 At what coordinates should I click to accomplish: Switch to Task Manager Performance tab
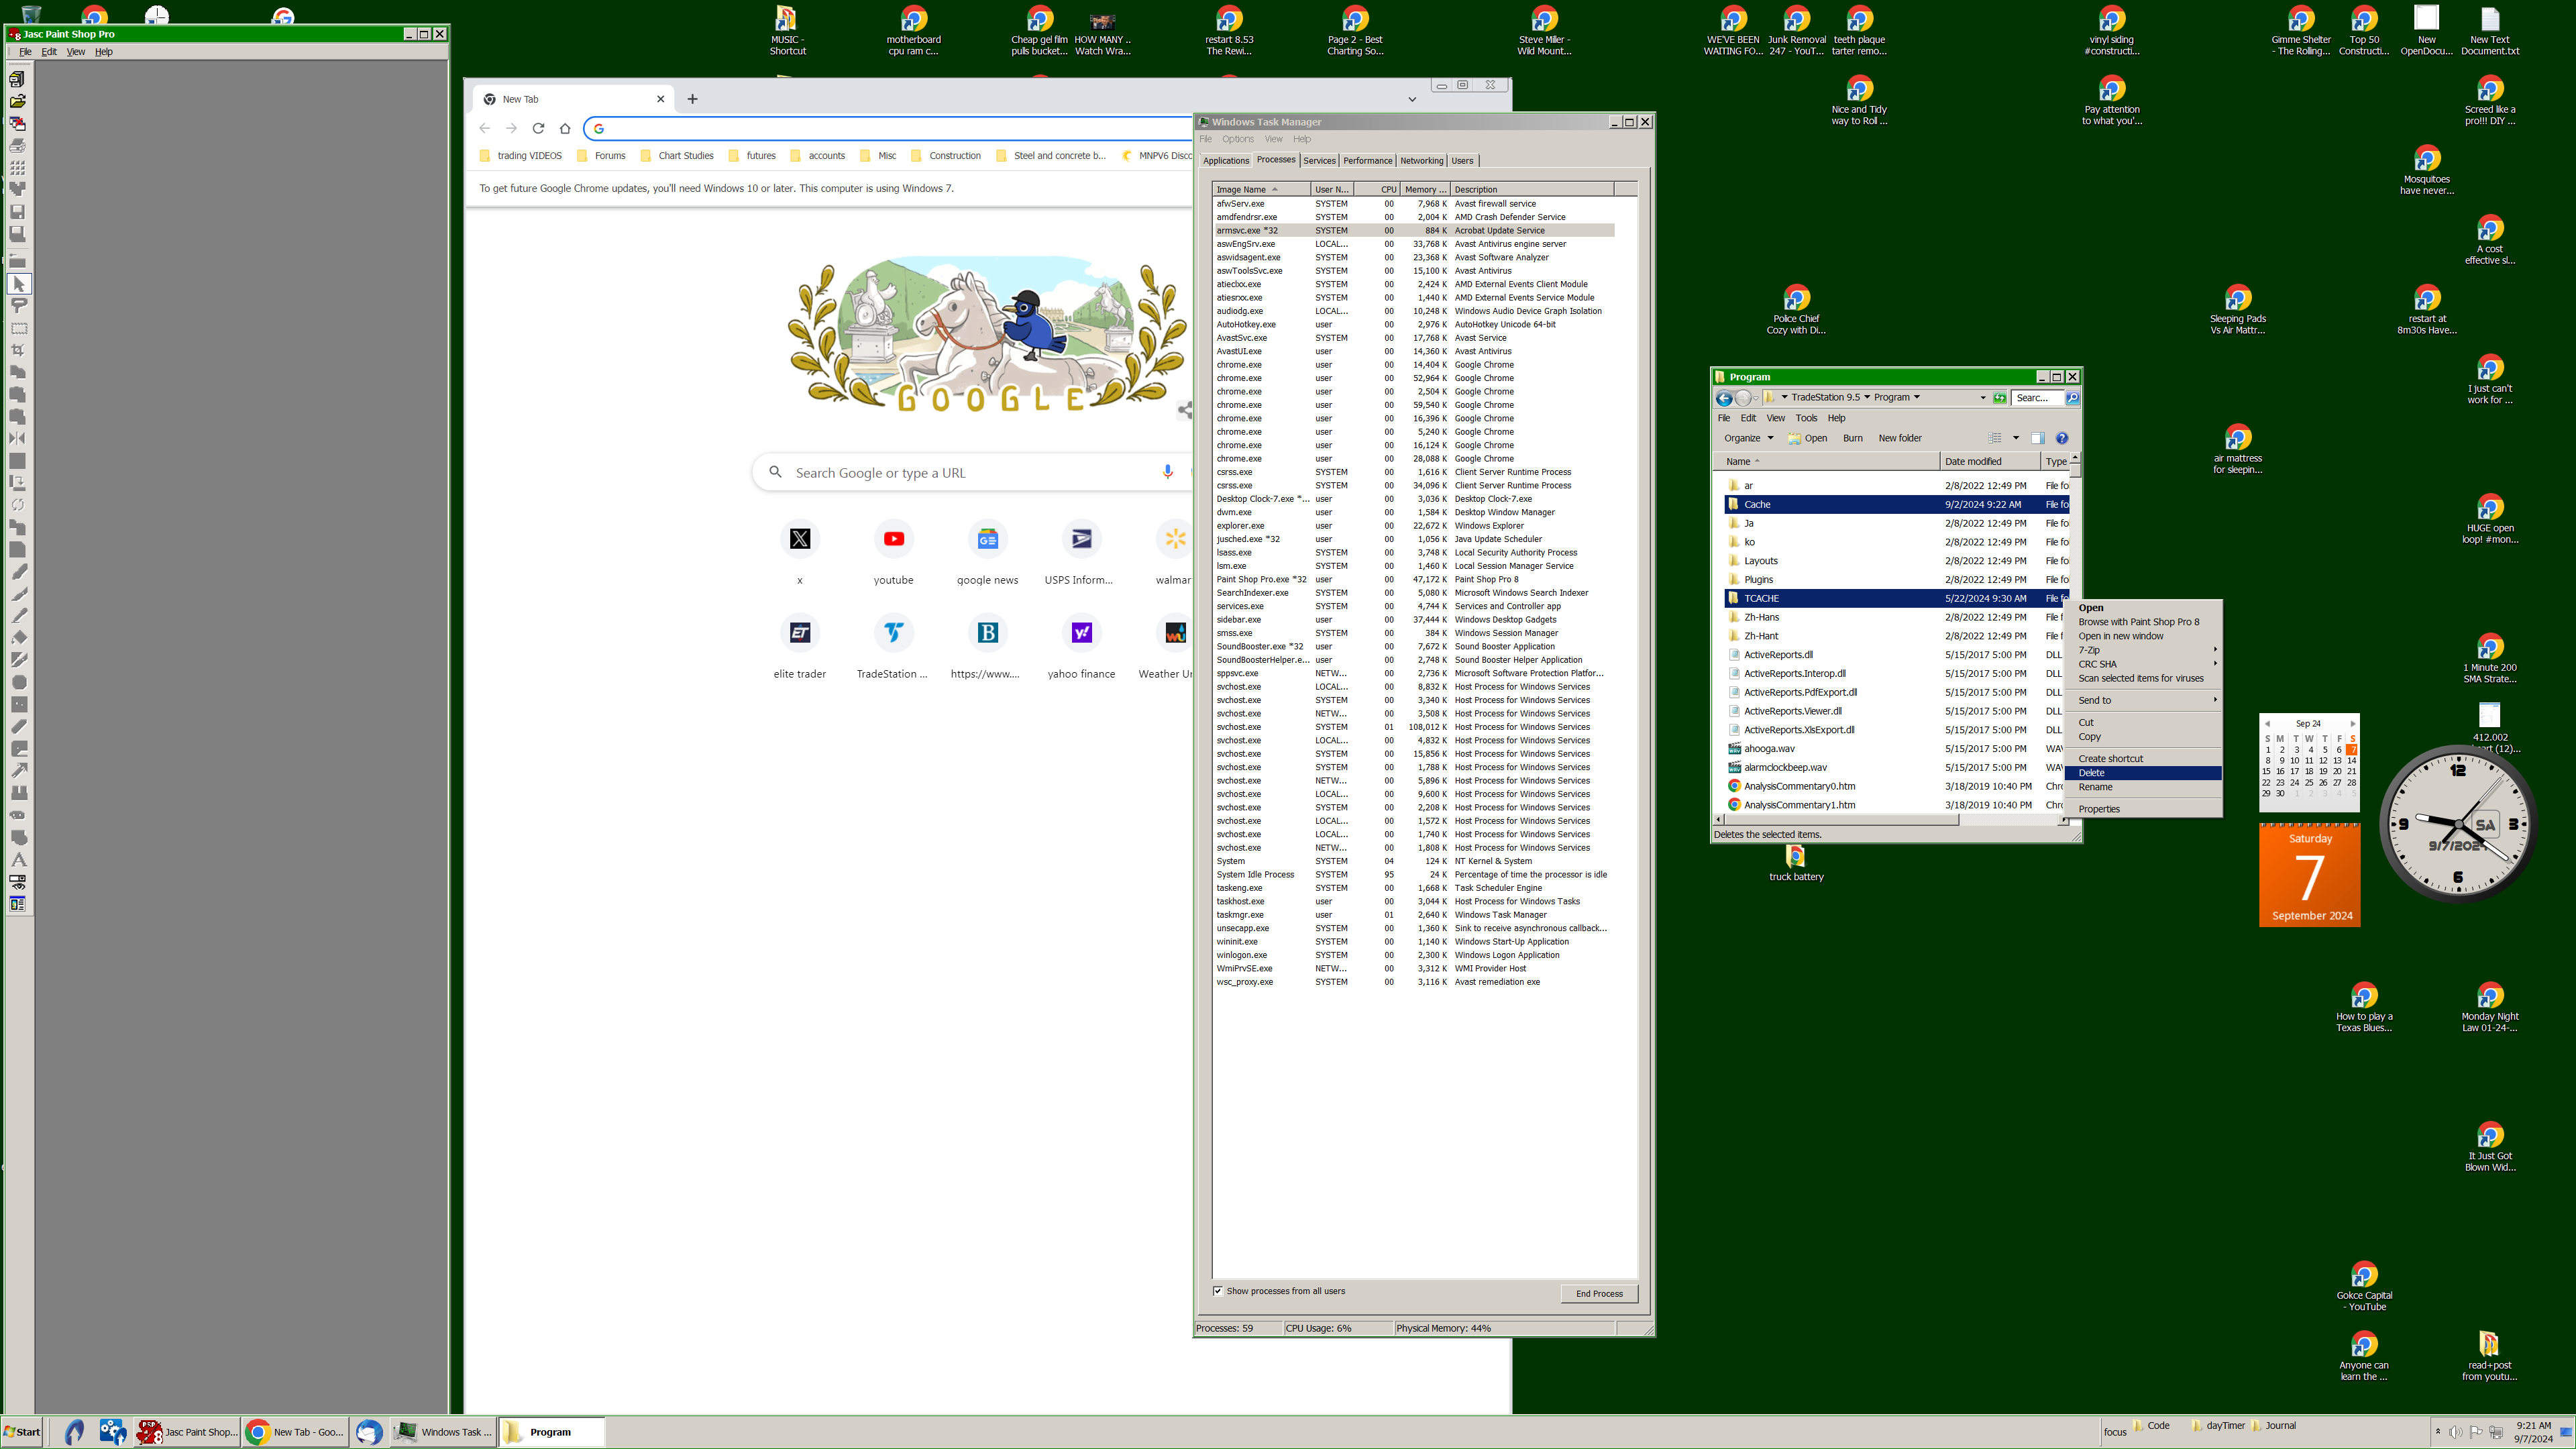(x=1367, y=161)
